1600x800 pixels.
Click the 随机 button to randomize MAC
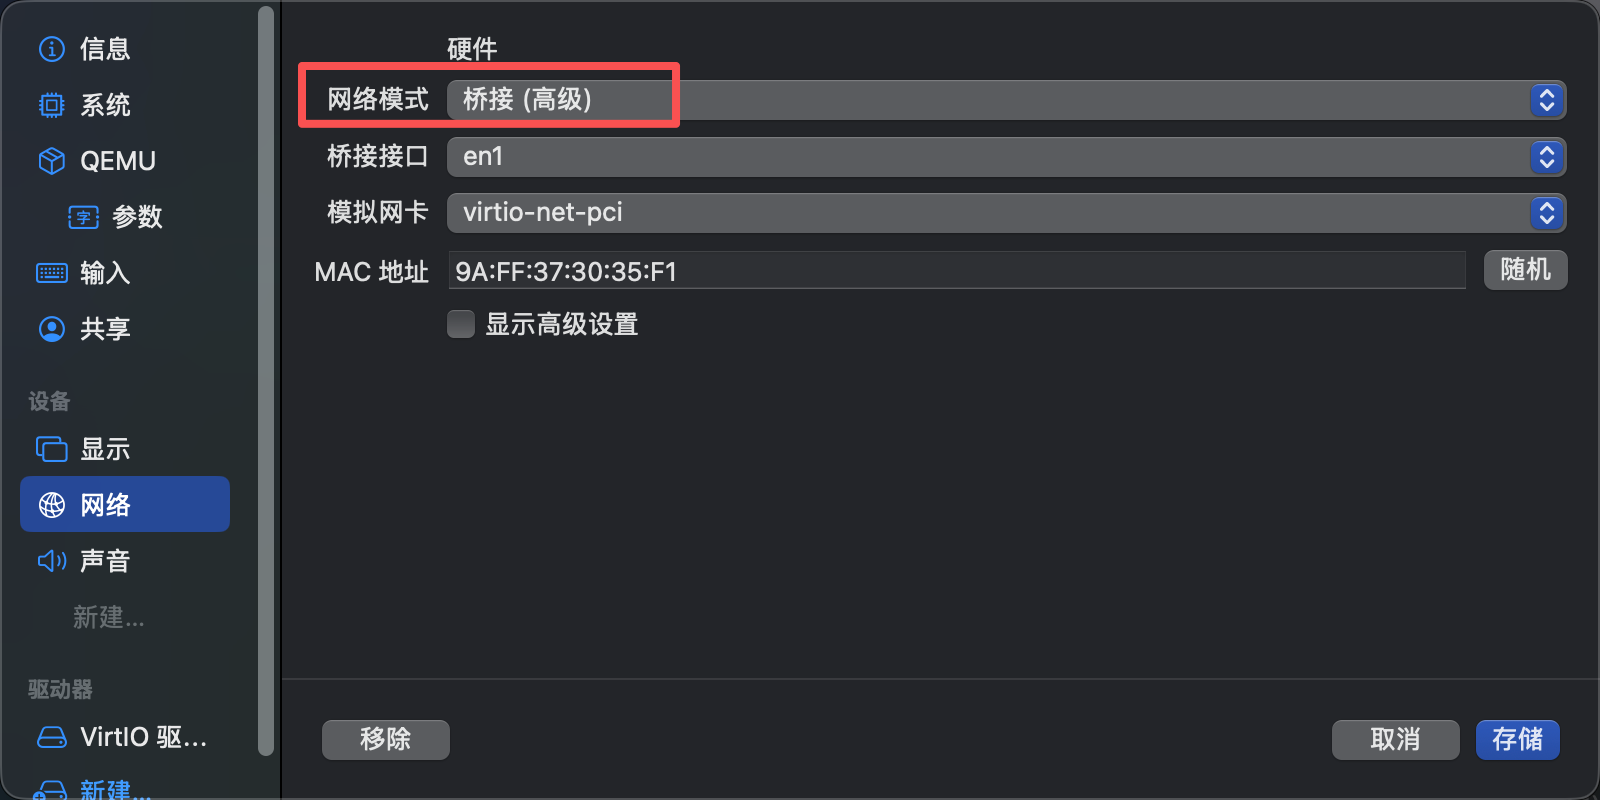pyautogui.click(x=1524, y=270)
